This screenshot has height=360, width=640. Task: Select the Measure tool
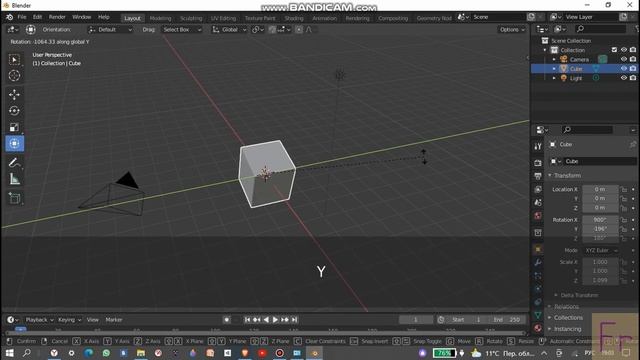click(14, 179)
